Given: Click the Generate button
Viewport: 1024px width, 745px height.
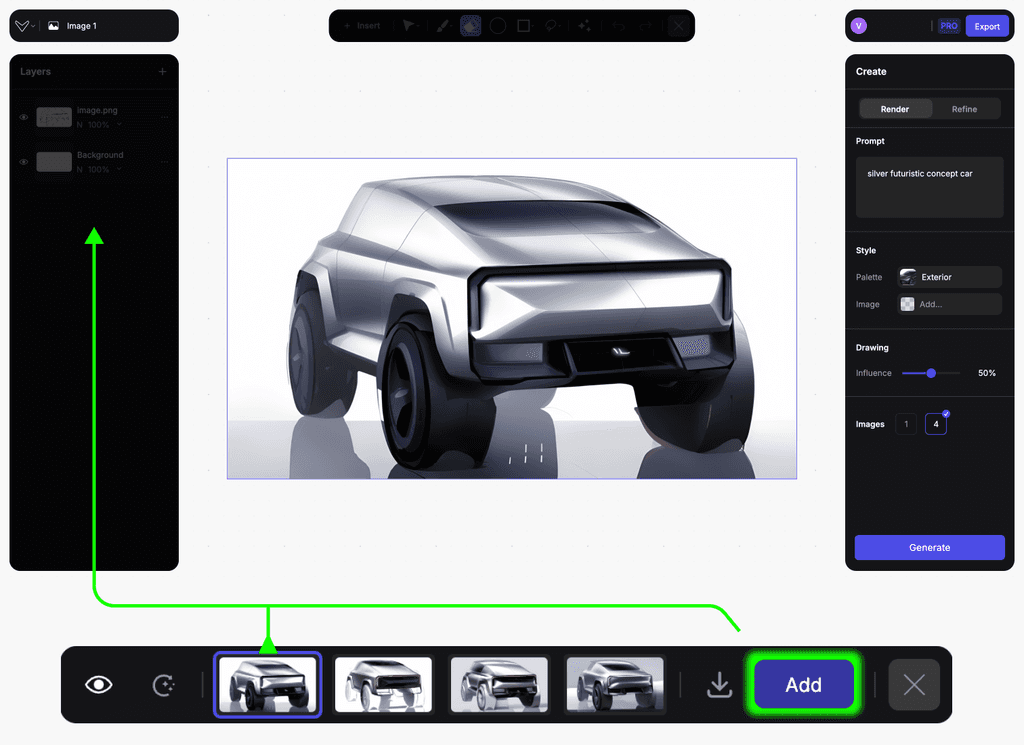Looking at the screenshot, I should coord(929,547).
